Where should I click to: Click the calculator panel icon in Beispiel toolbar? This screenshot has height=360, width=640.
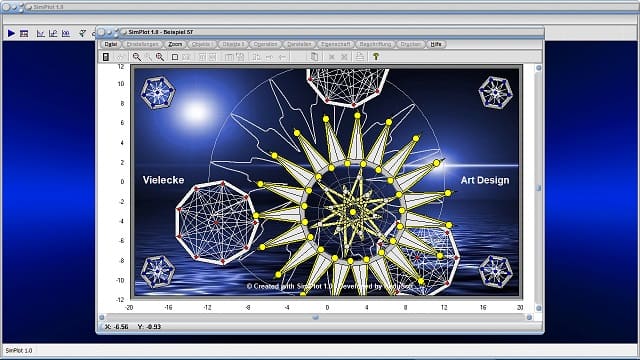click(x=106, y=57)
